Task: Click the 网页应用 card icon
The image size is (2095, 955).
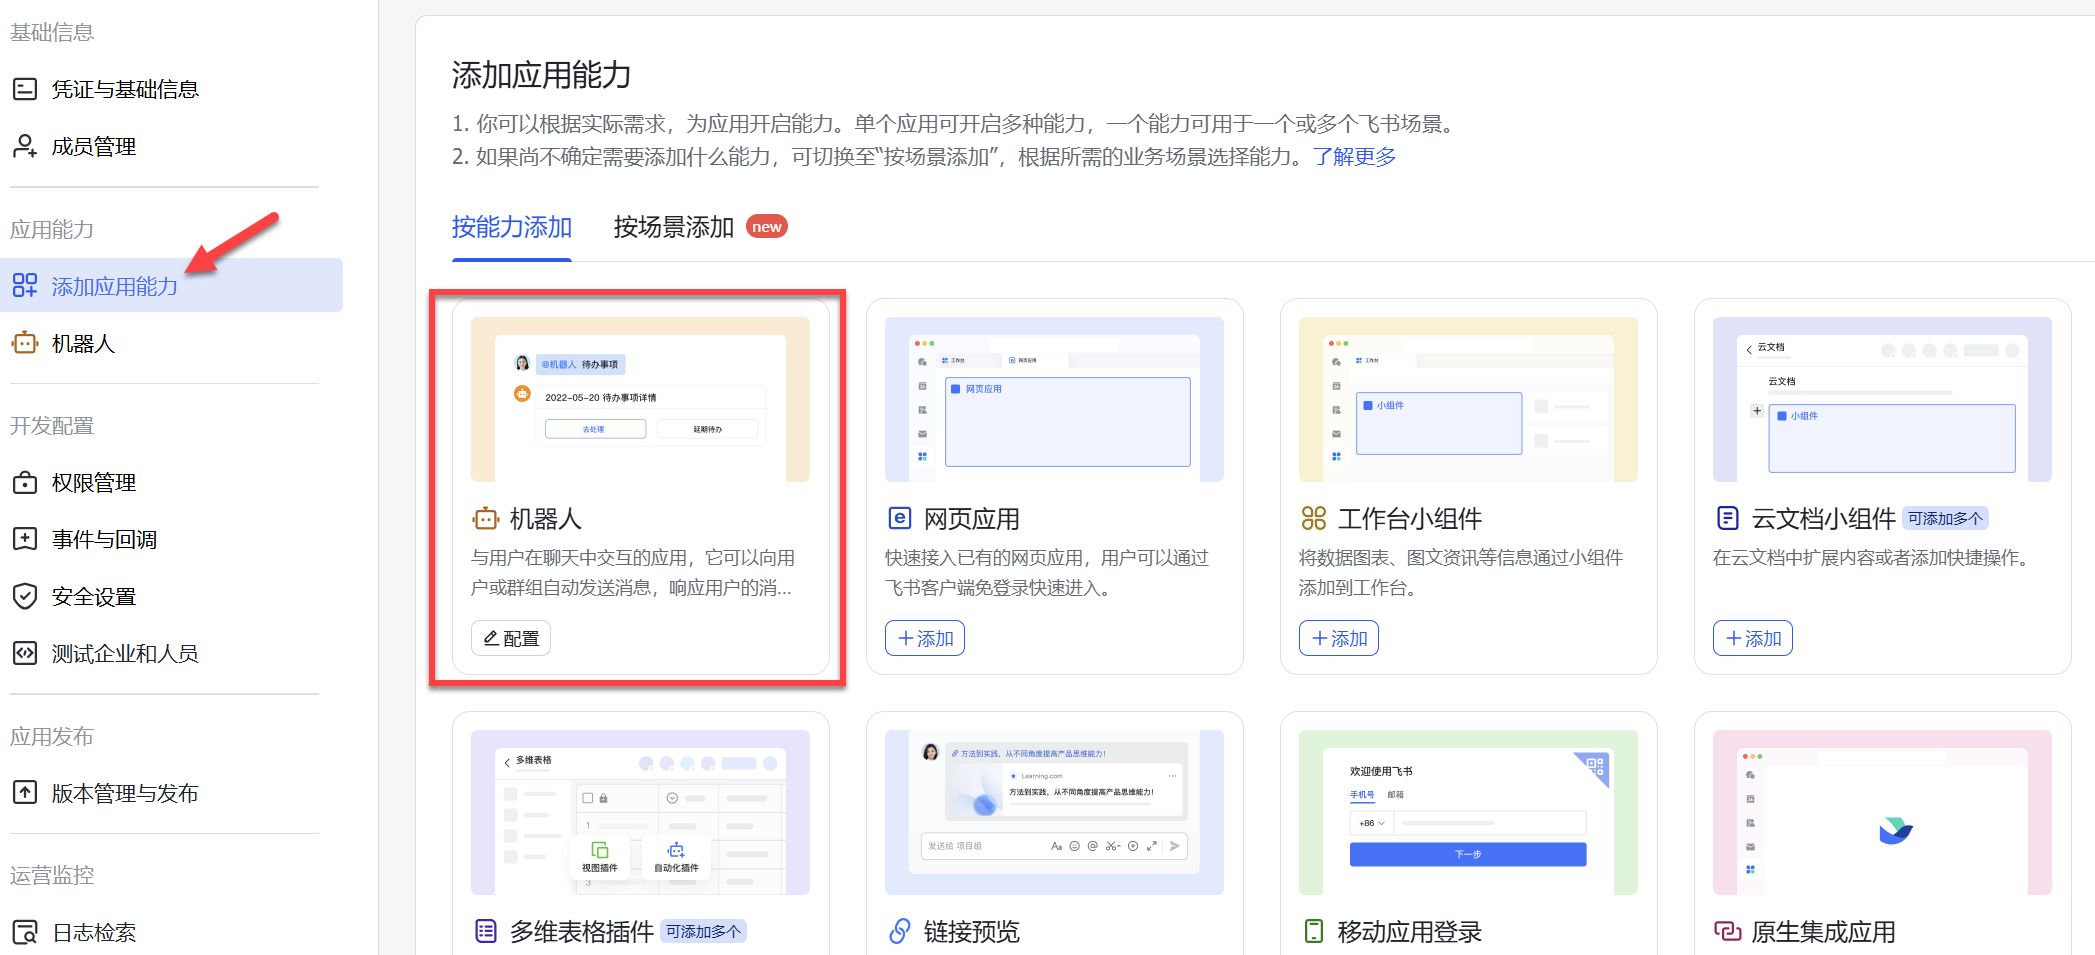Action: point(900,518)
